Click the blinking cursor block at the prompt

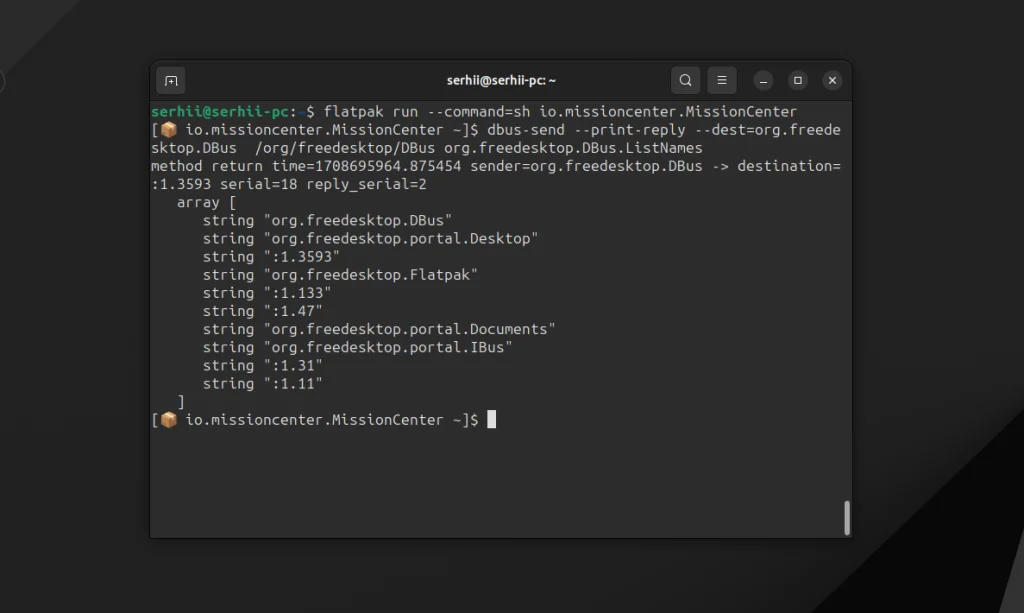click(492, 420)
